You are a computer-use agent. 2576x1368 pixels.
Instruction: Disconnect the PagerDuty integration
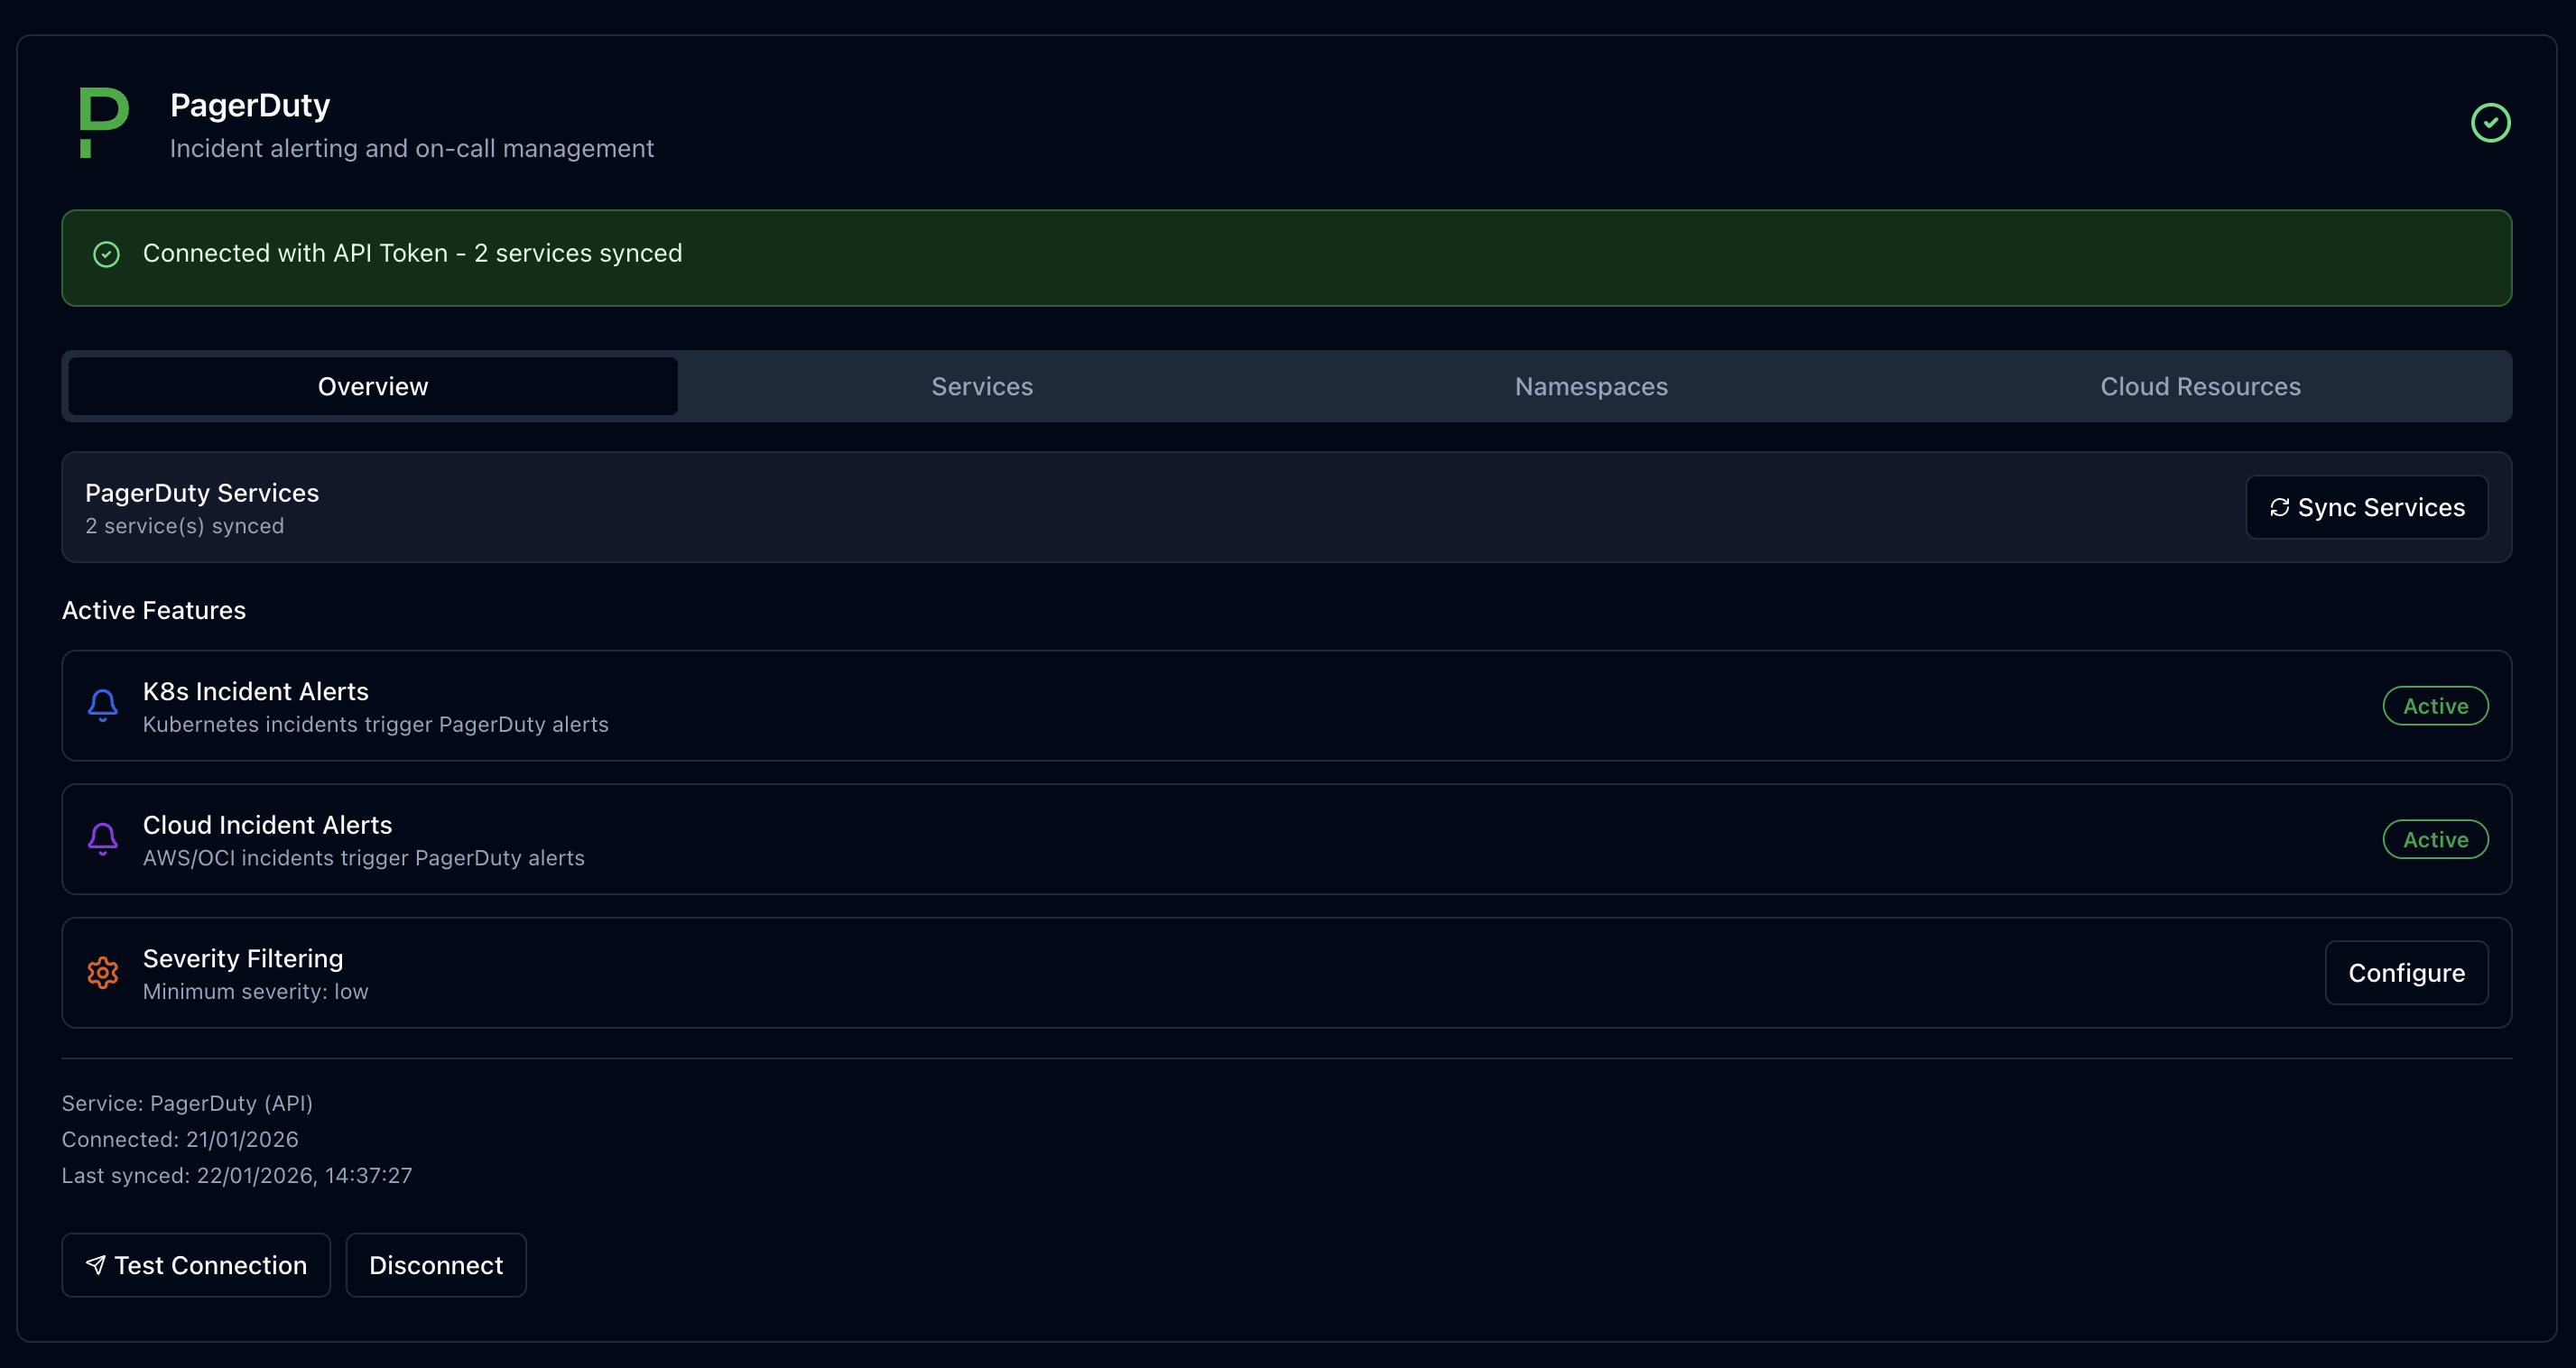436,1264
